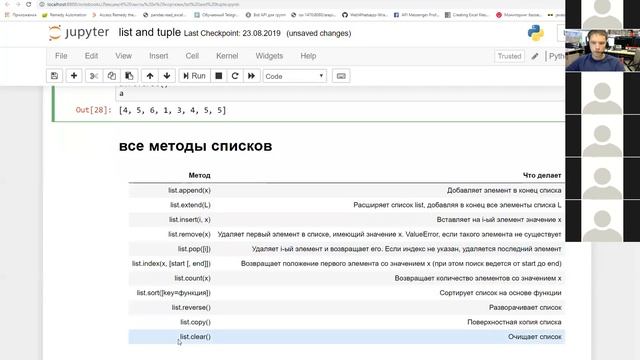The width and height of the screenshot is (640, 360).
Task: Click the list.reverse() table cell
Action: point(191,308)
